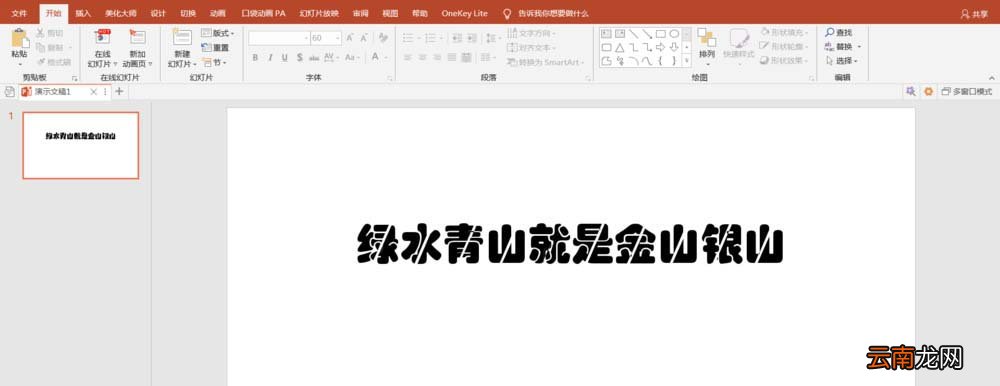The height and width of the screenshot is (386, 1000).
Task: Open the Shape Outline (形状轮廓) color option
Action: point(784,47)
